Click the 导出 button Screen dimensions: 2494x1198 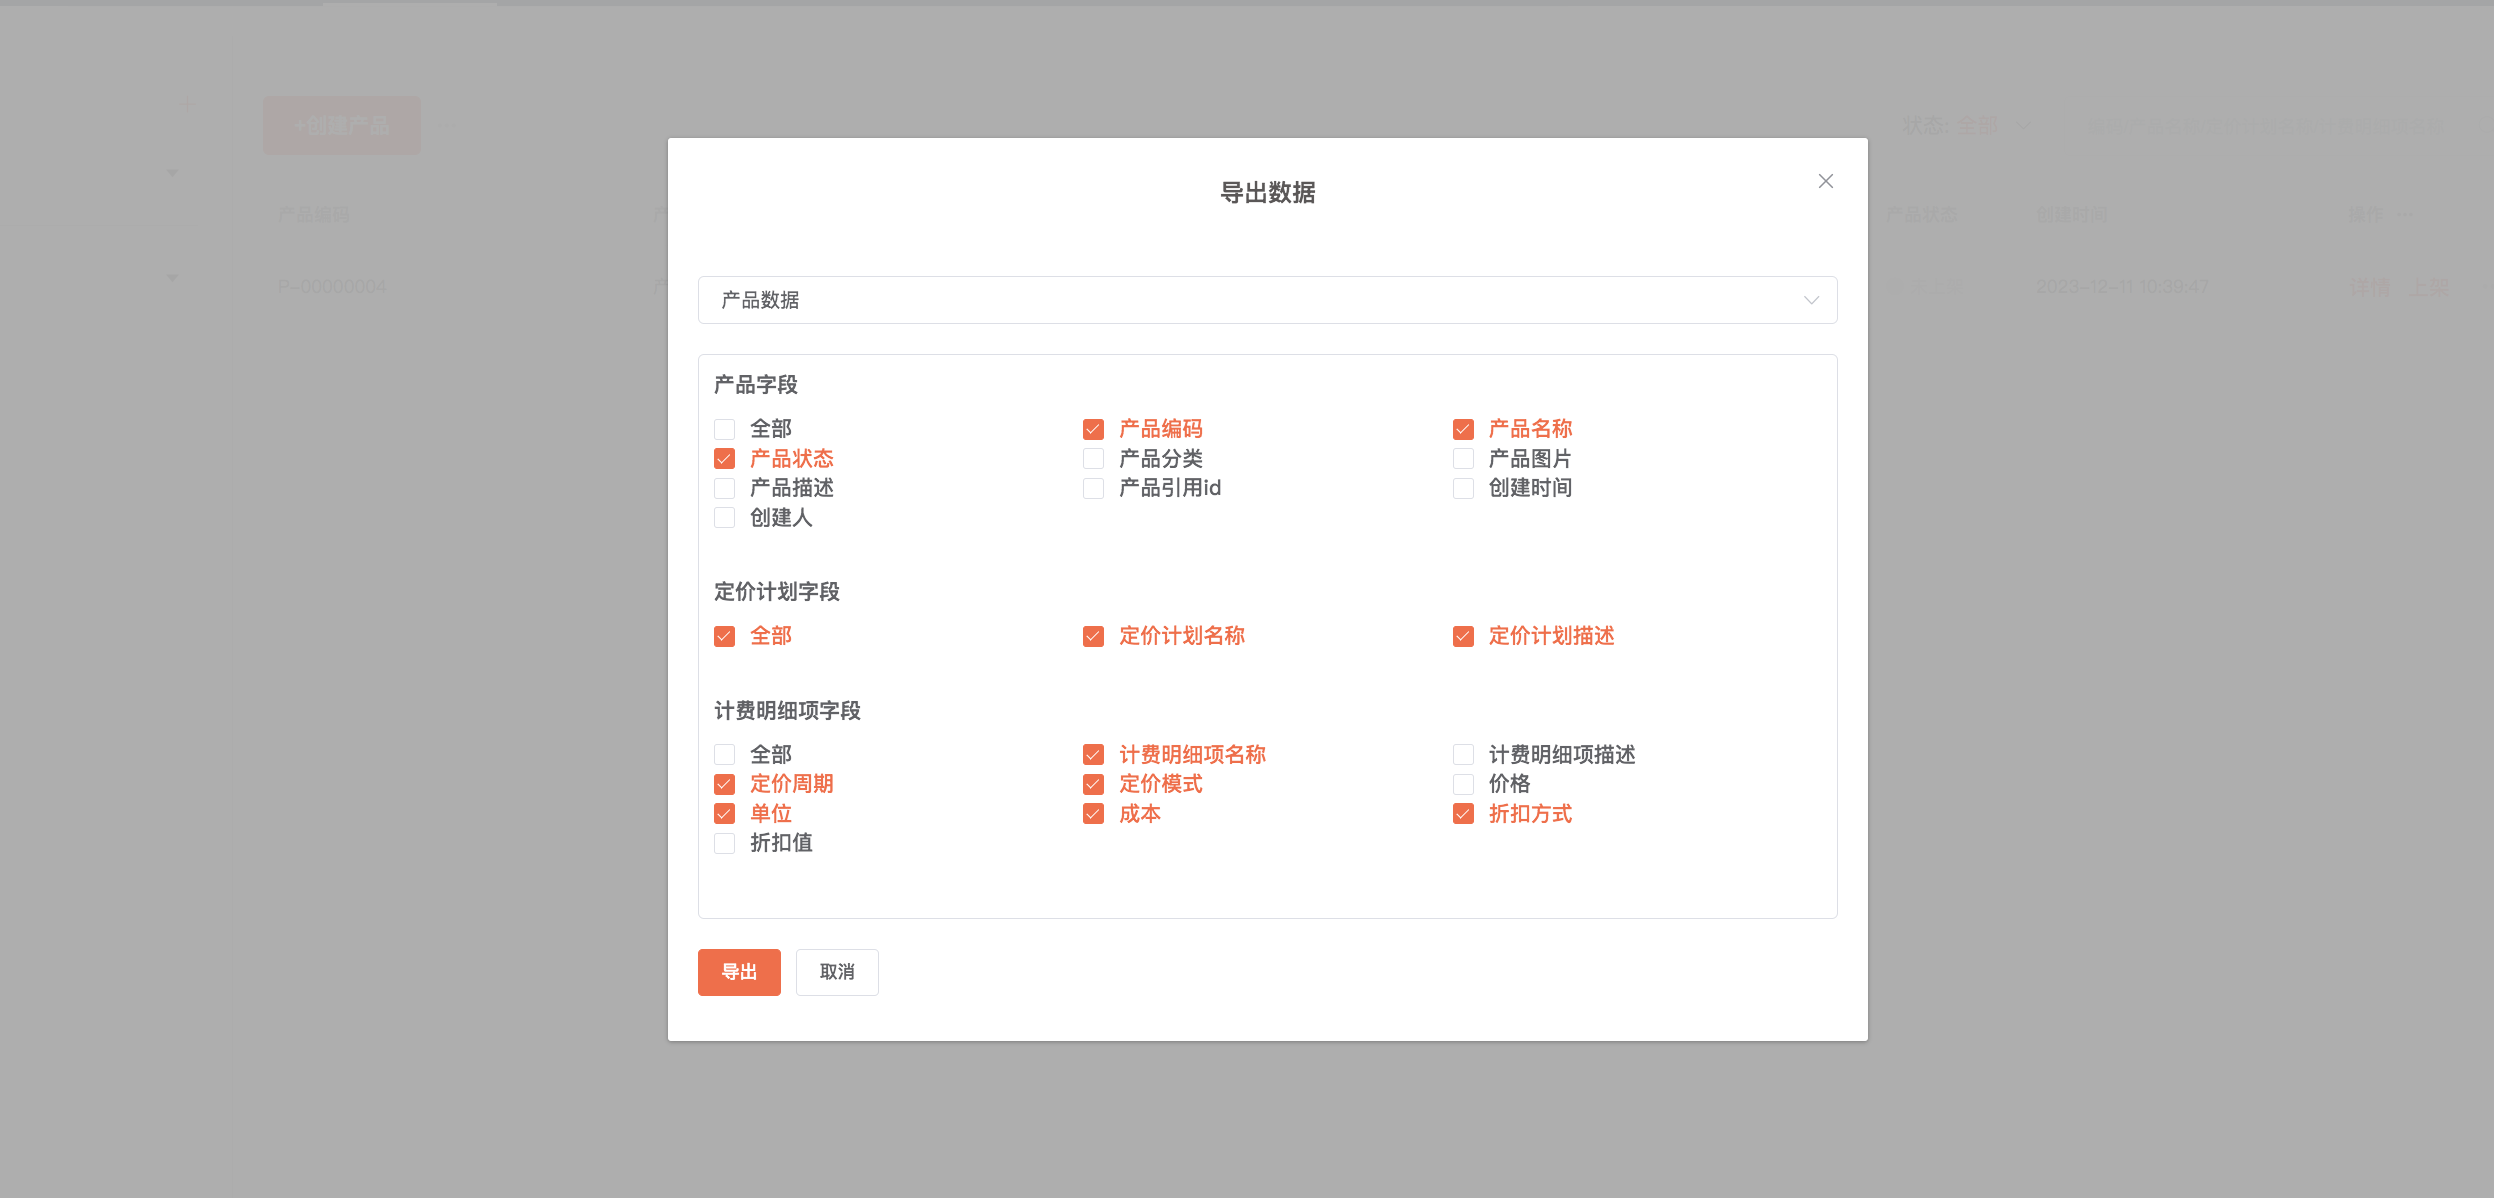pos(739,972)
